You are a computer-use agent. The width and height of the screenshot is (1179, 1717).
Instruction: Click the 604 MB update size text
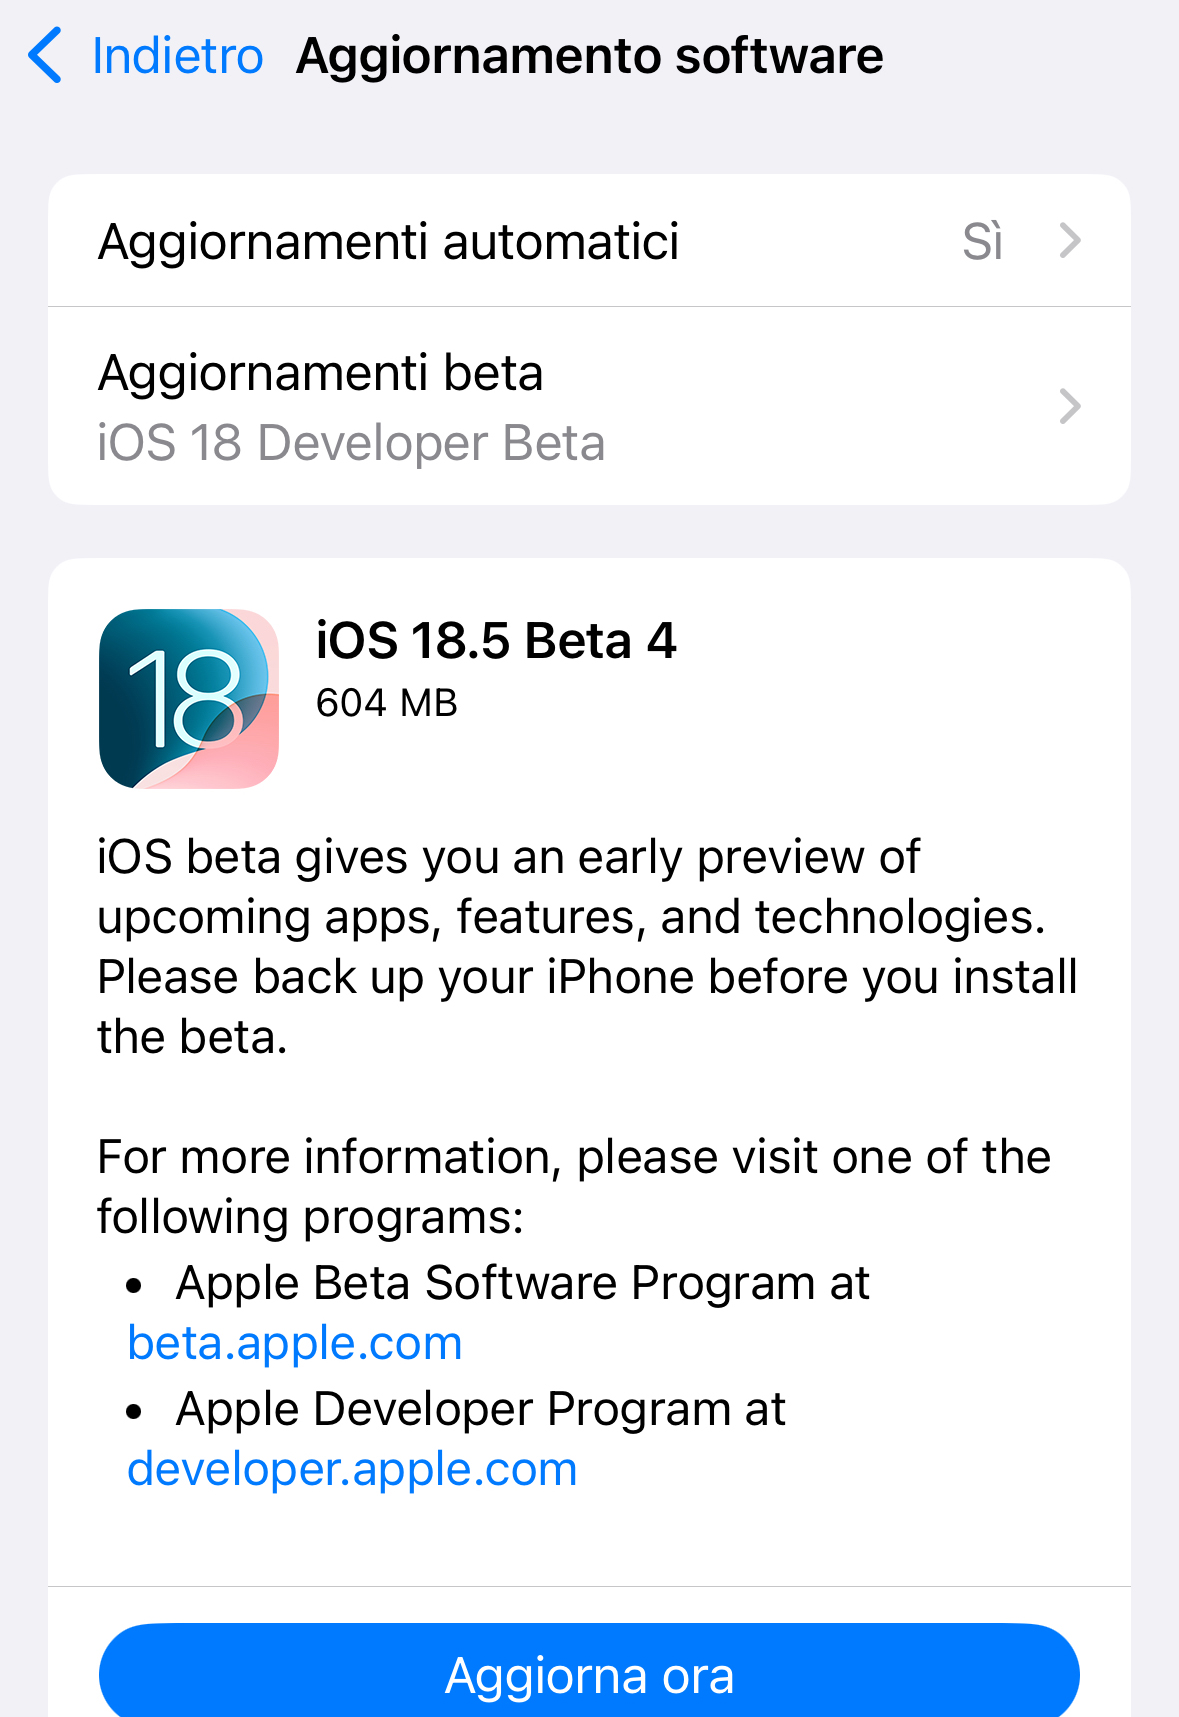pyautogui.click(x=387, y=703)
